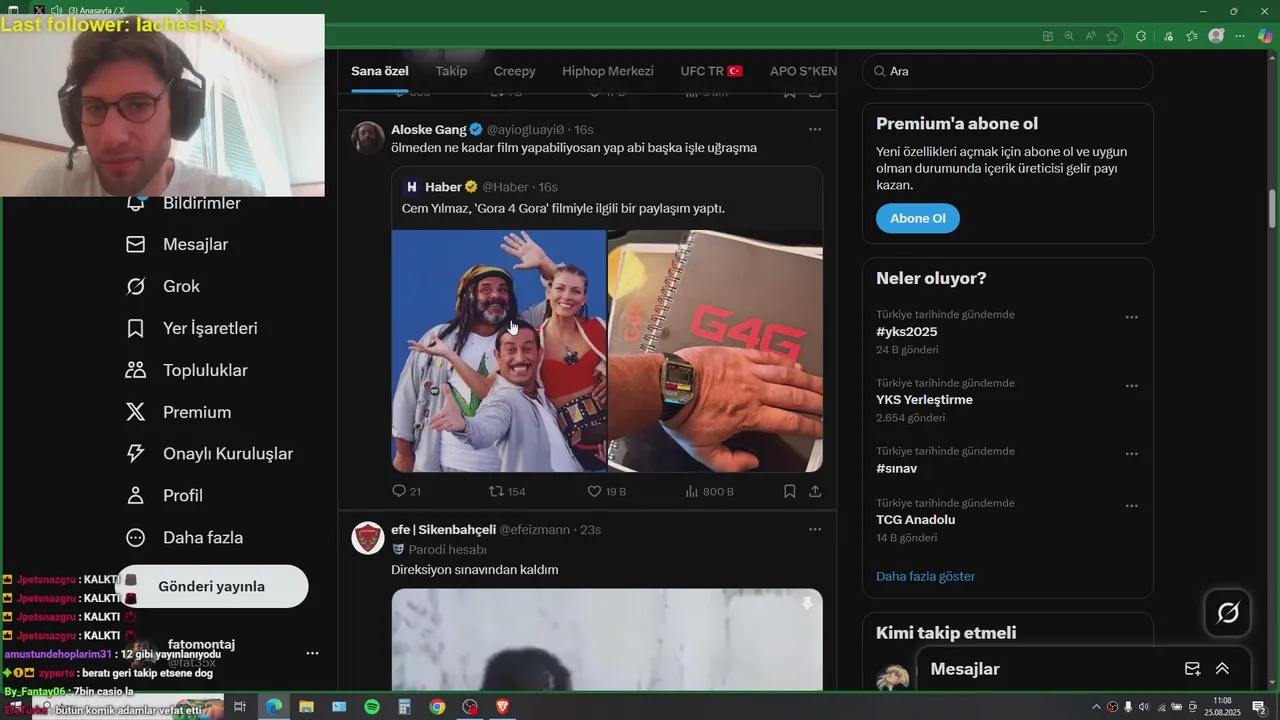
Task: Open Topluluklar communities page
Action: pos(186,370)
